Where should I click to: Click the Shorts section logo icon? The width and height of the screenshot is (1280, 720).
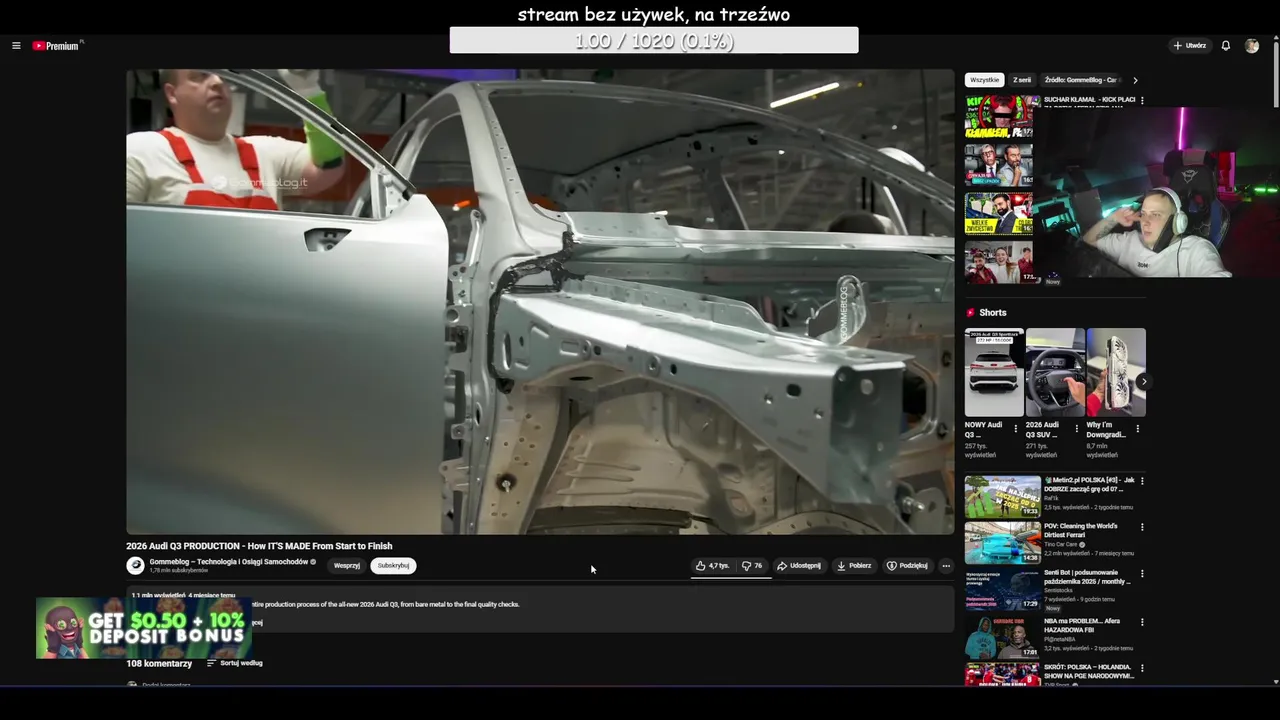pyautogui.click(x=970, y=313)
